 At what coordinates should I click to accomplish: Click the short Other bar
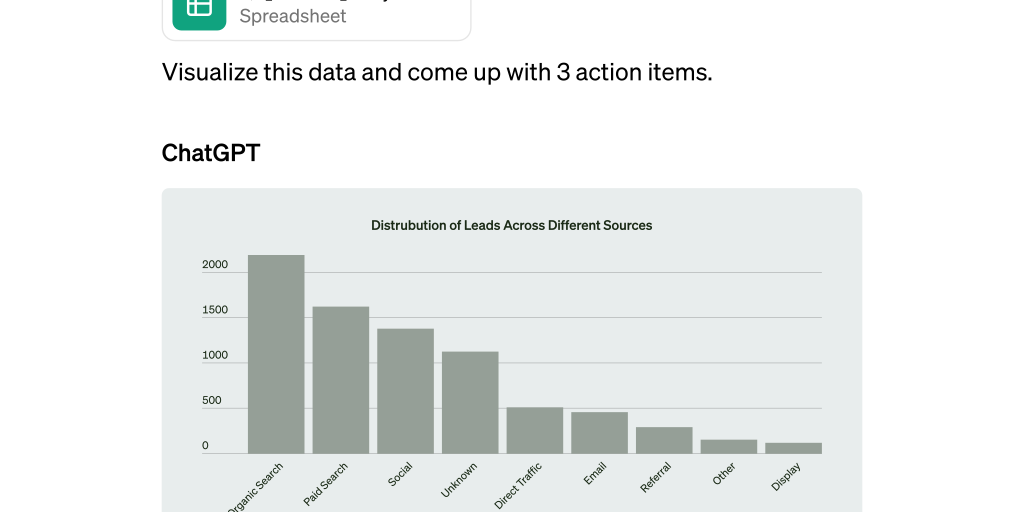click(x=728, y=446)
